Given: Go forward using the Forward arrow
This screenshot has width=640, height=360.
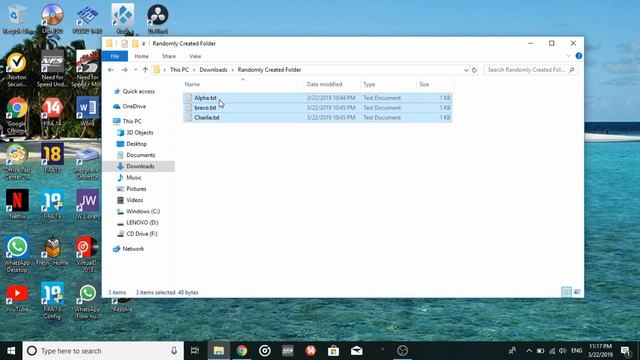Looking at the screenshot, I should pyautogui.click(x=124, y=70).
